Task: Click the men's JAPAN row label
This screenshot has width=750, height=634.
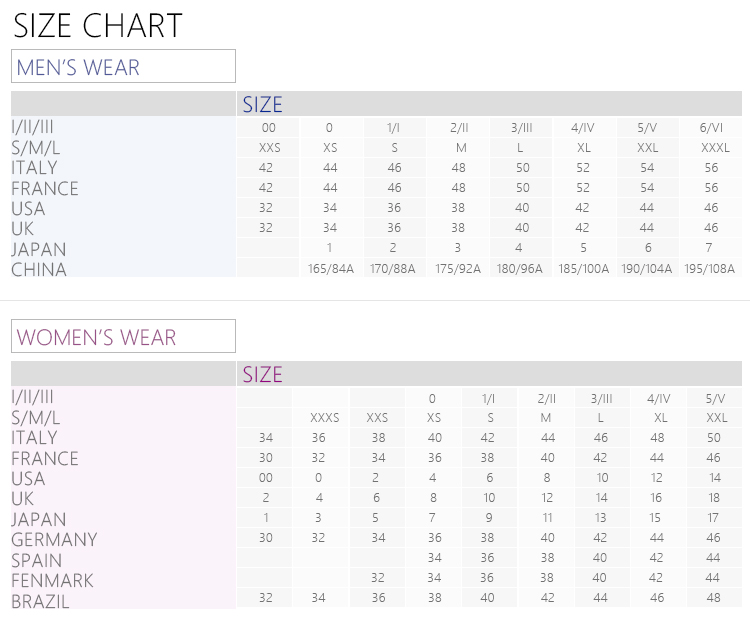Action: (x=39, y=249)
